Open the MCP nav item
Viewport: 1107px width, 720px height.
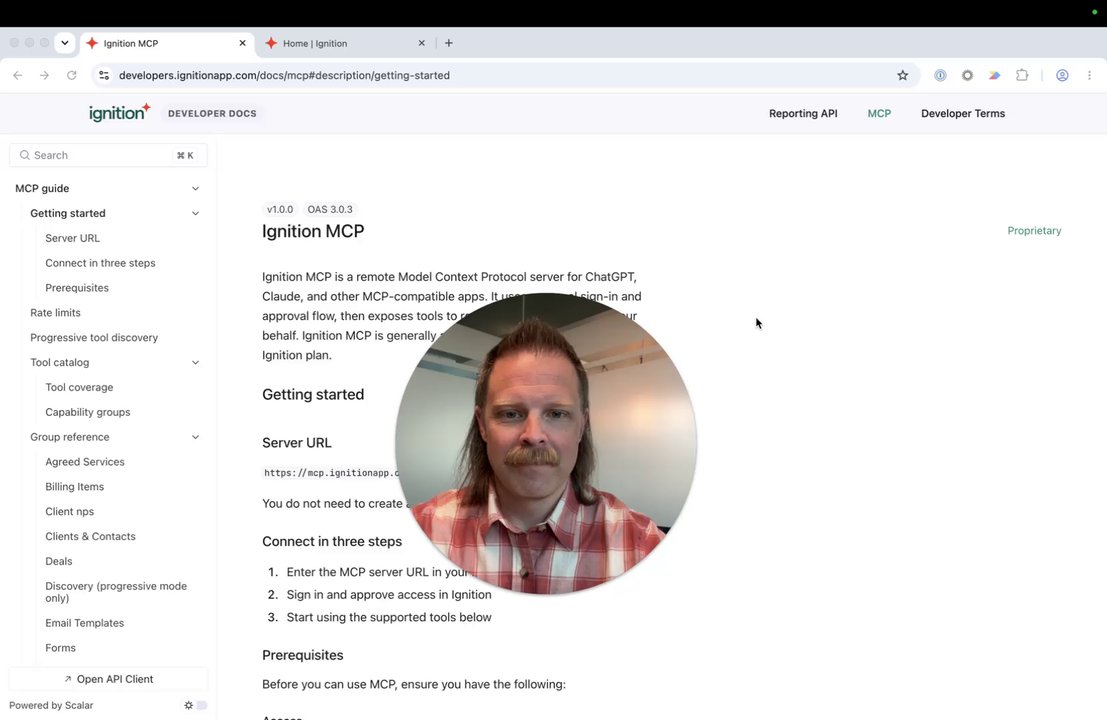point(879,114)
